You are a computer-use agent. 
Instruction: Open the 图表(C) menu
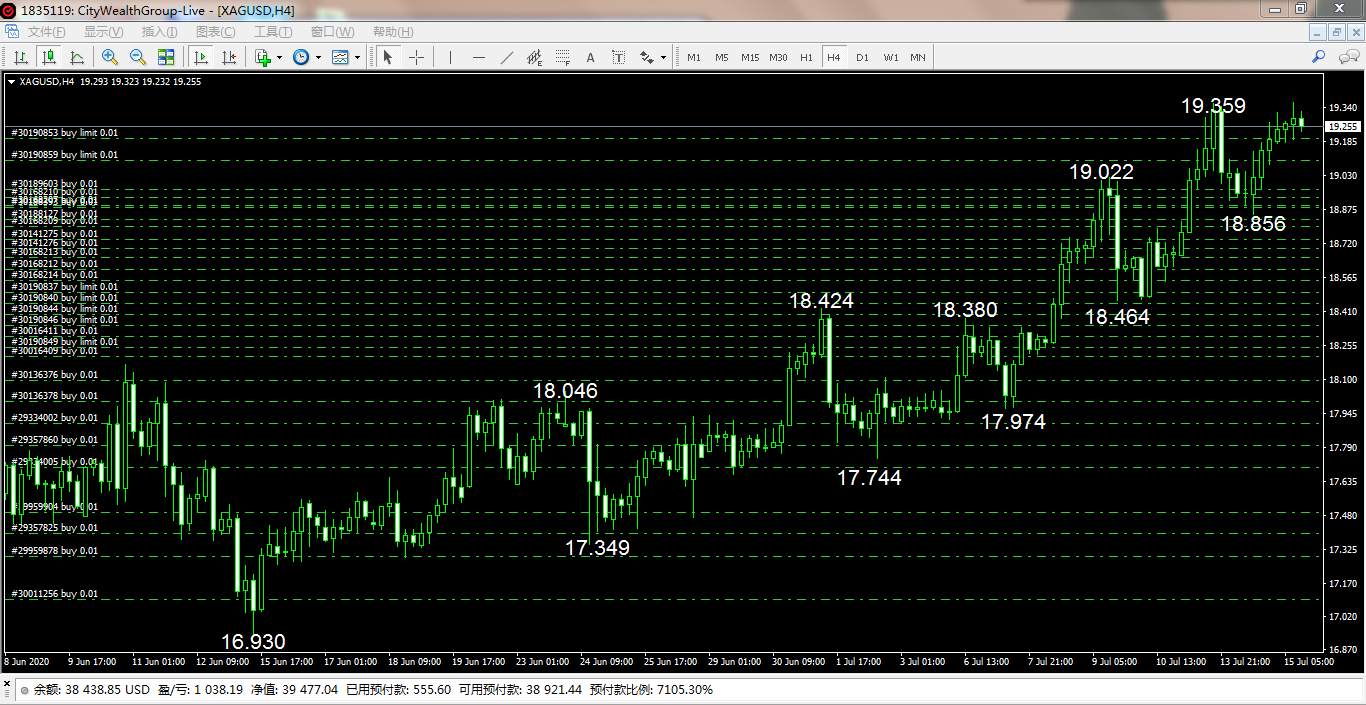216,32
